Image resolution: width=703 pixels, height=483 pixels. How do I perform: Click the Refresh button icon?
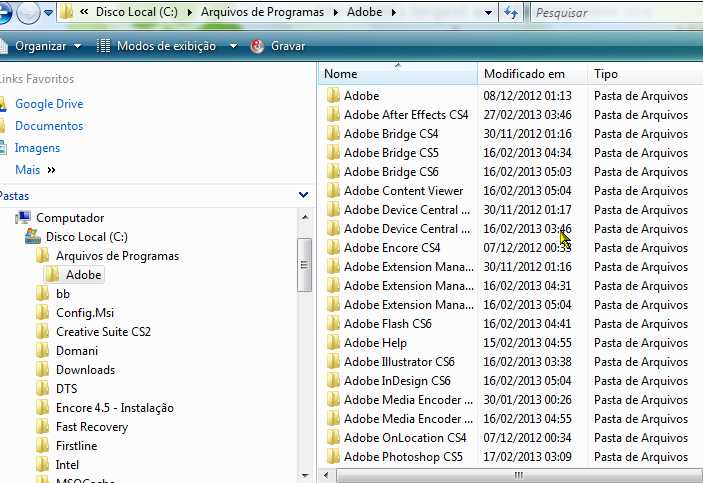click(511, 13)
